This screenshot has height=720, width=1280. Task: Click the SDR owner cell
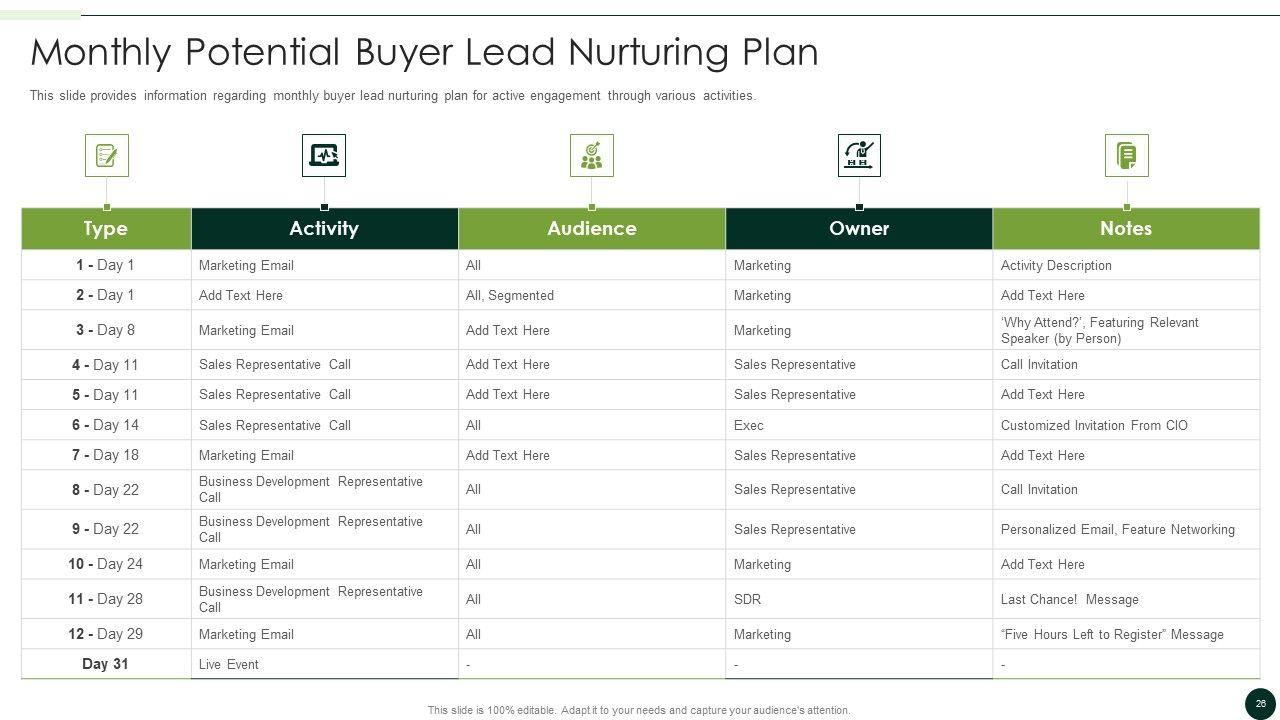(747, 600)
